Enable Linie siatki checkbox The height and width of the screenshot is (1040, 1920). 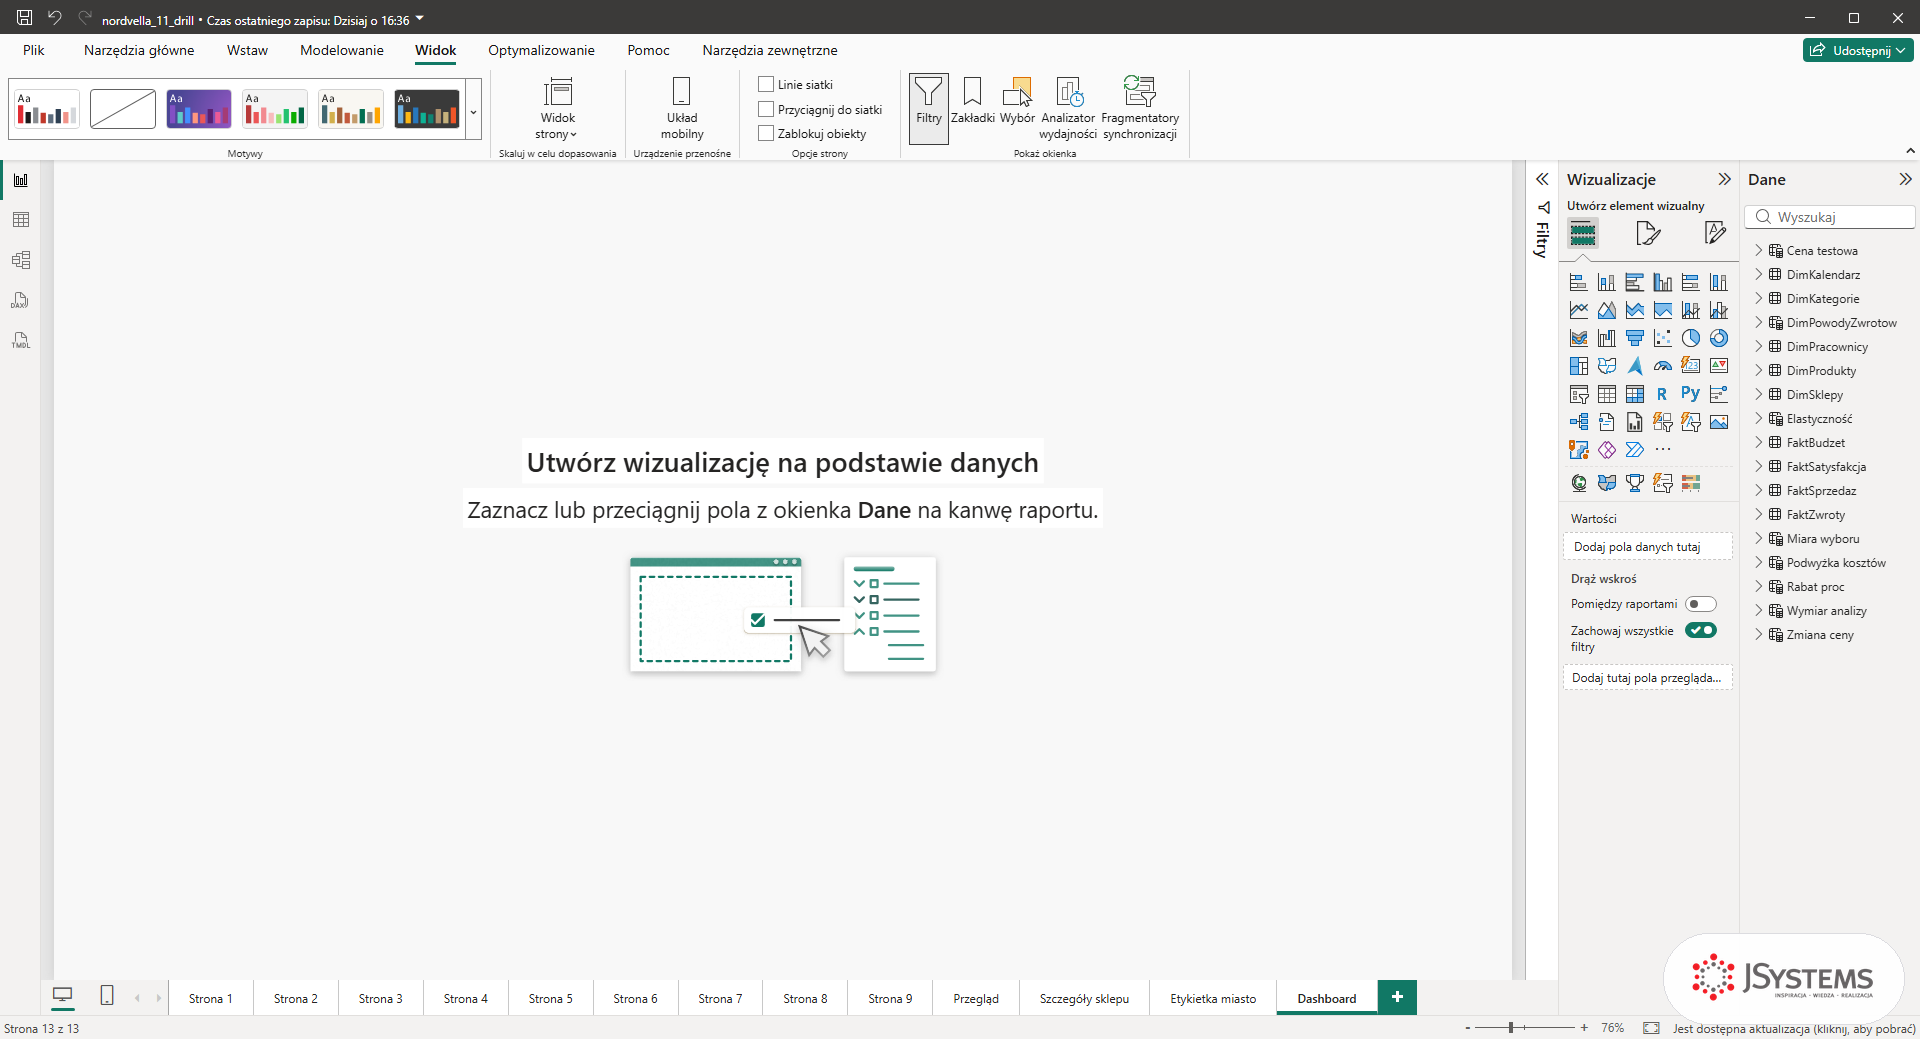tap(766, 85)
